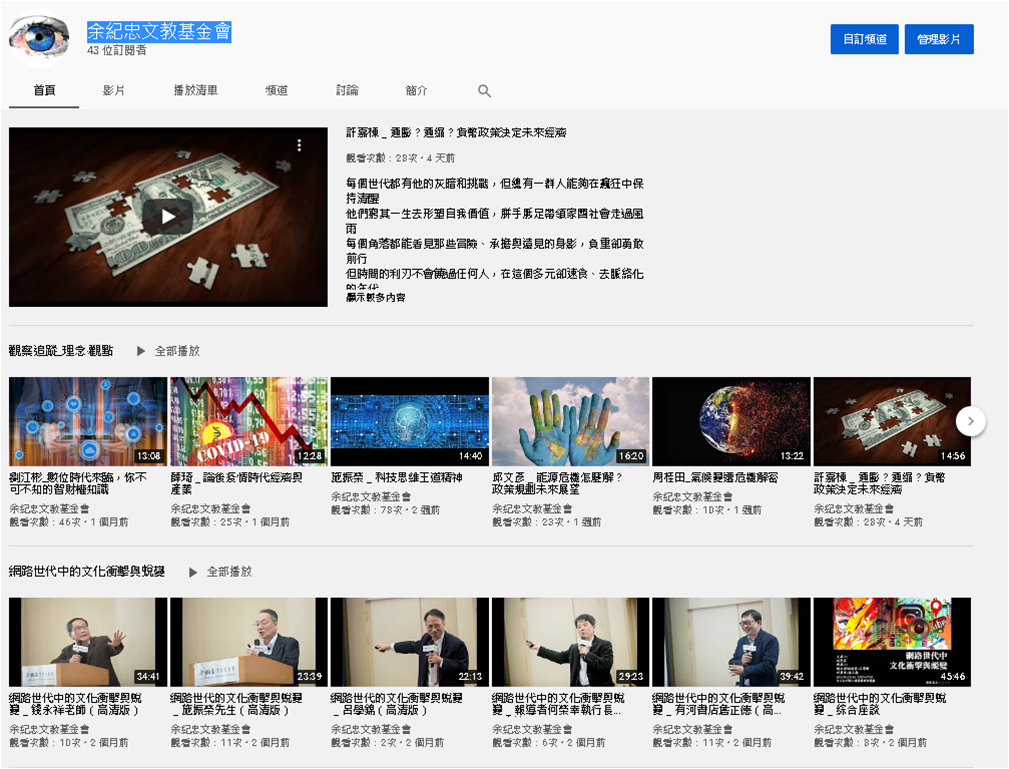Screen dimensions: 1009x769
Task: Open video title 報導者何榮幸執行長
Action: (558, 704)
